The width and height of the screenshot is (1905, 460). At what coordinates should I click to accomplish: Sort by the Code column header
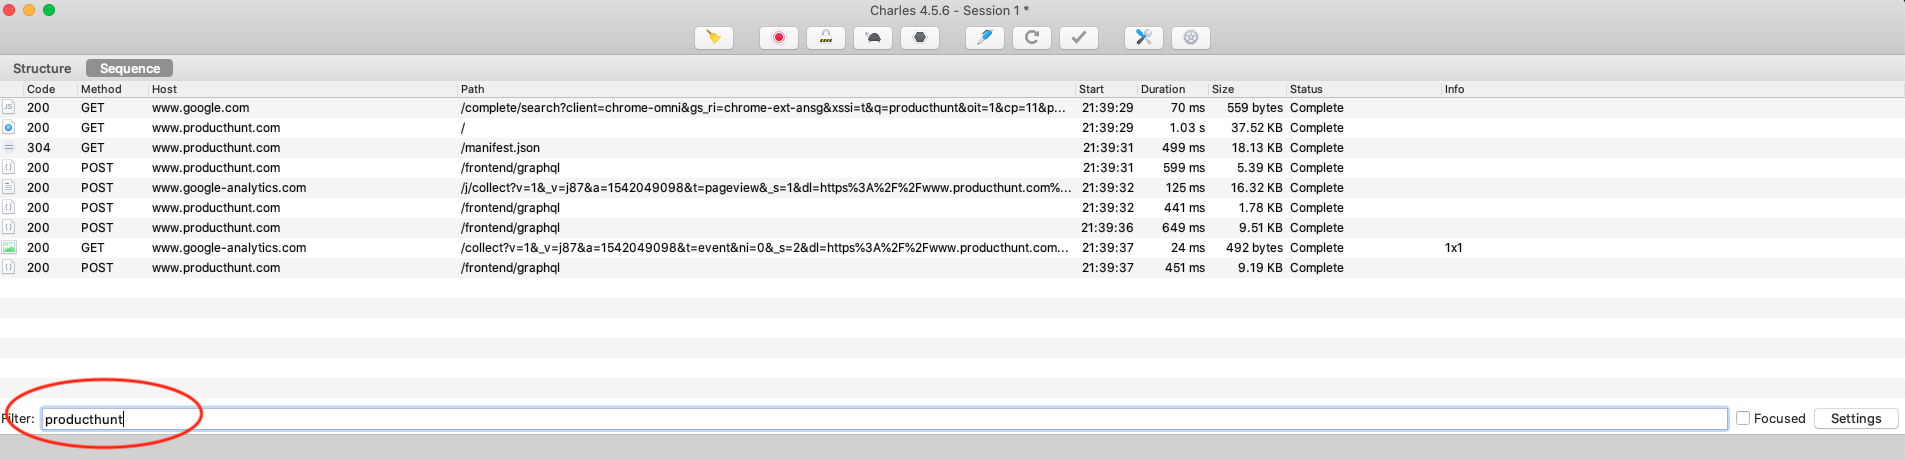tap(41, 89)
